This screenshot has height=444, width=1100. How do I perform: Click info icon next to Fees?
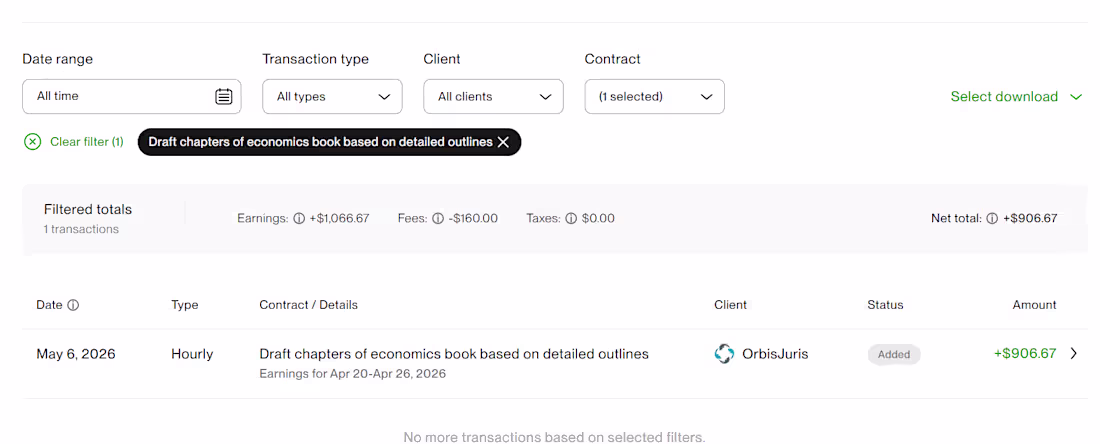pyautogui.click(x=438, y=218)
